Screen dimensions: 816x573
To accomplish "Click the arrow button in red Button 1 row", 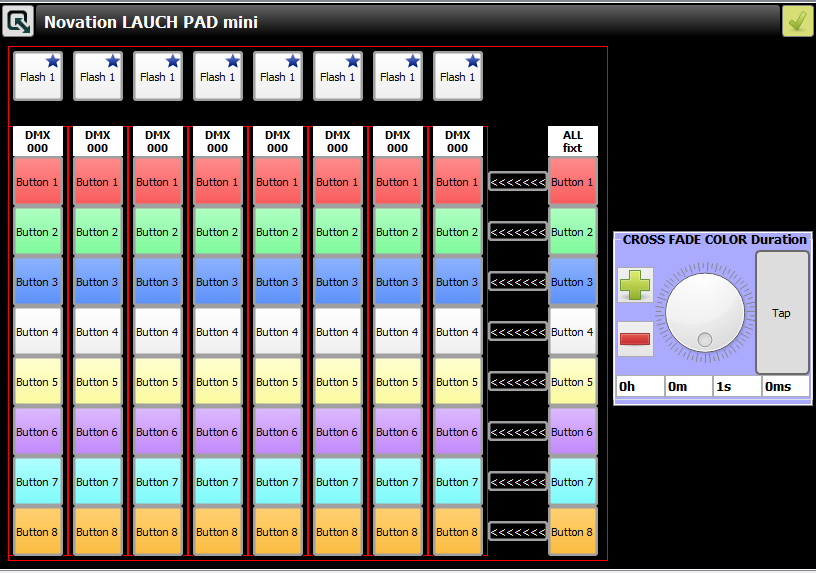I will [517, 182].
